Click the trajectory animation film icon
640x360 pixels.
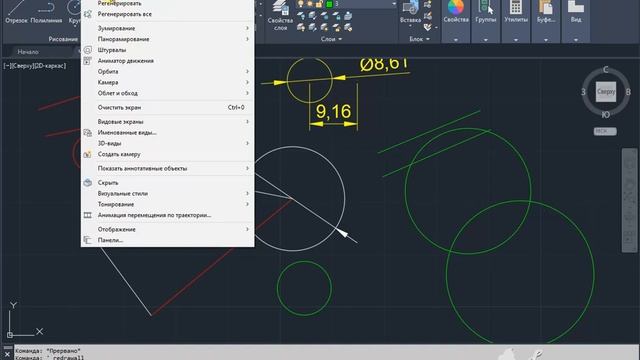88,215
